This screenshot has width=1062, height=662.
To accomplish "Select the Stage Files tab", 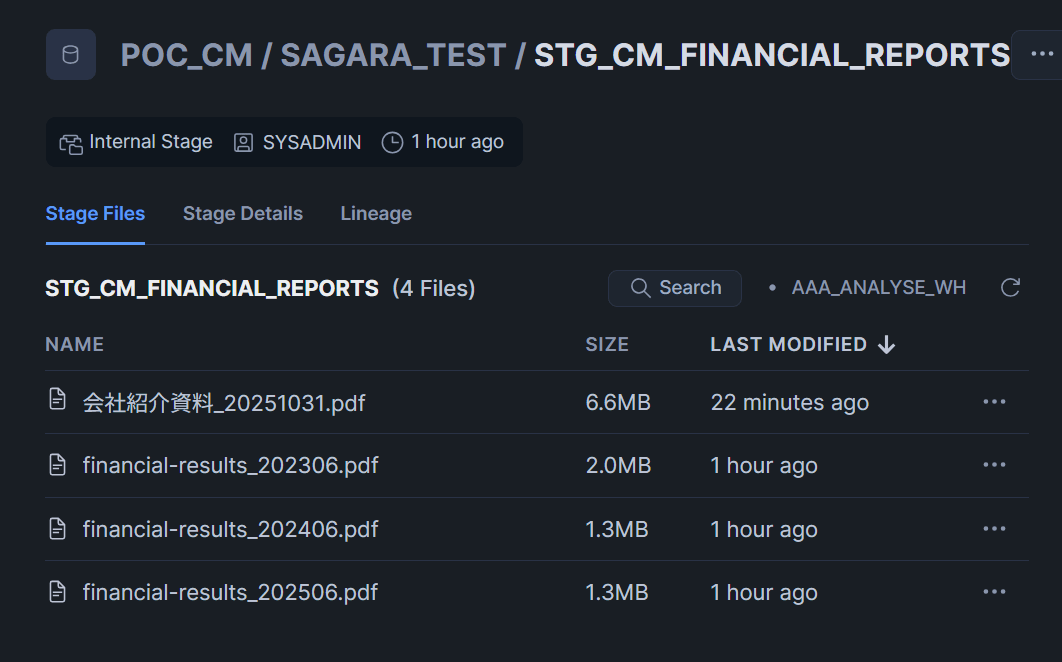I will point(95,213).
